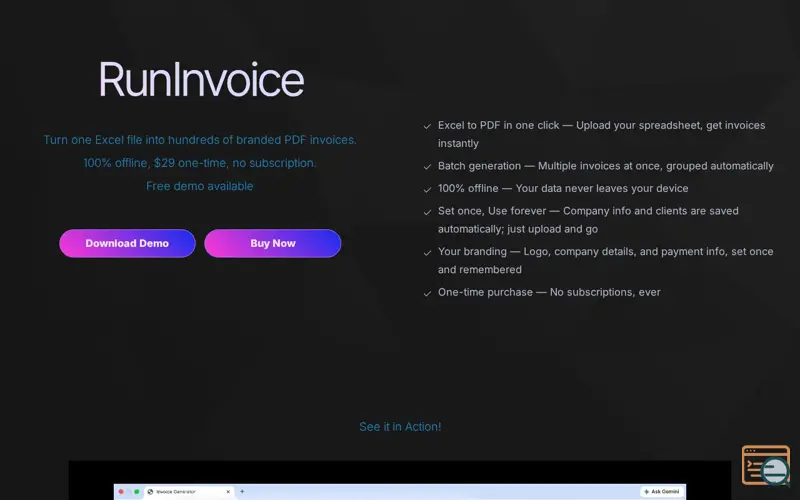This screenshot has height=500, width=800.
Task: Click 'See it in Action!' heading
Action: tap(400, 427)
